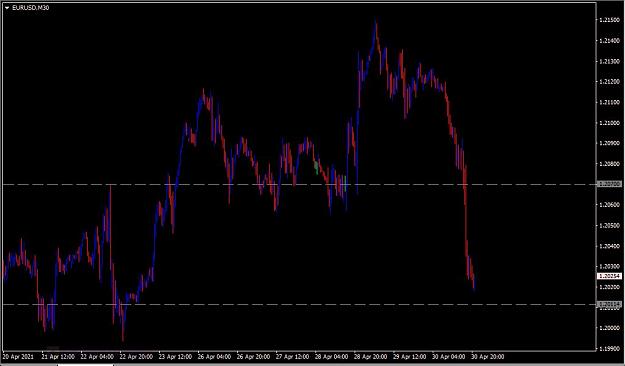This screenshot has height=366, width=625.
Task: Click the grey 1.20700 horizontal line price tag
Action: pyautogui.click(x=609, y=184)
